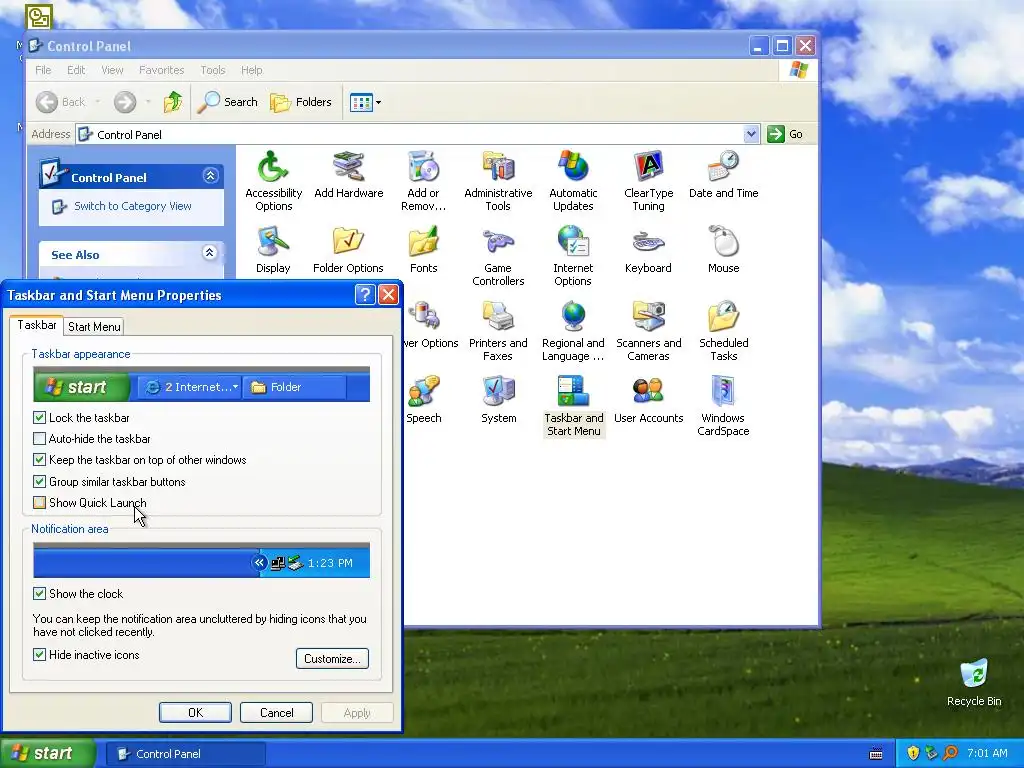Open Scheduled Tasks icon
This screenshot has height=768, width=1024.
pyautogui.click(x=723, y=331)
